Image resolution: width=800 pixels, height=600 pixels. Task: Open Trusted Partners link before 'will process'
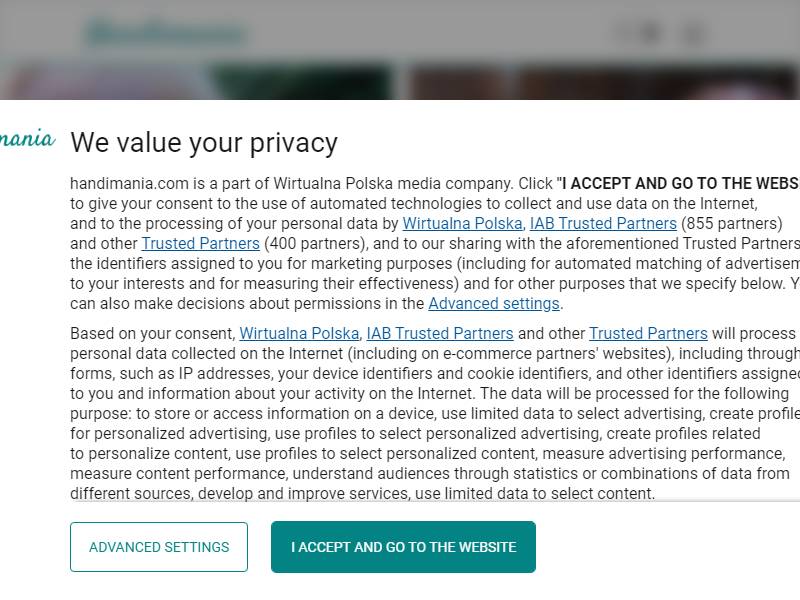click(x=648, y=333)
